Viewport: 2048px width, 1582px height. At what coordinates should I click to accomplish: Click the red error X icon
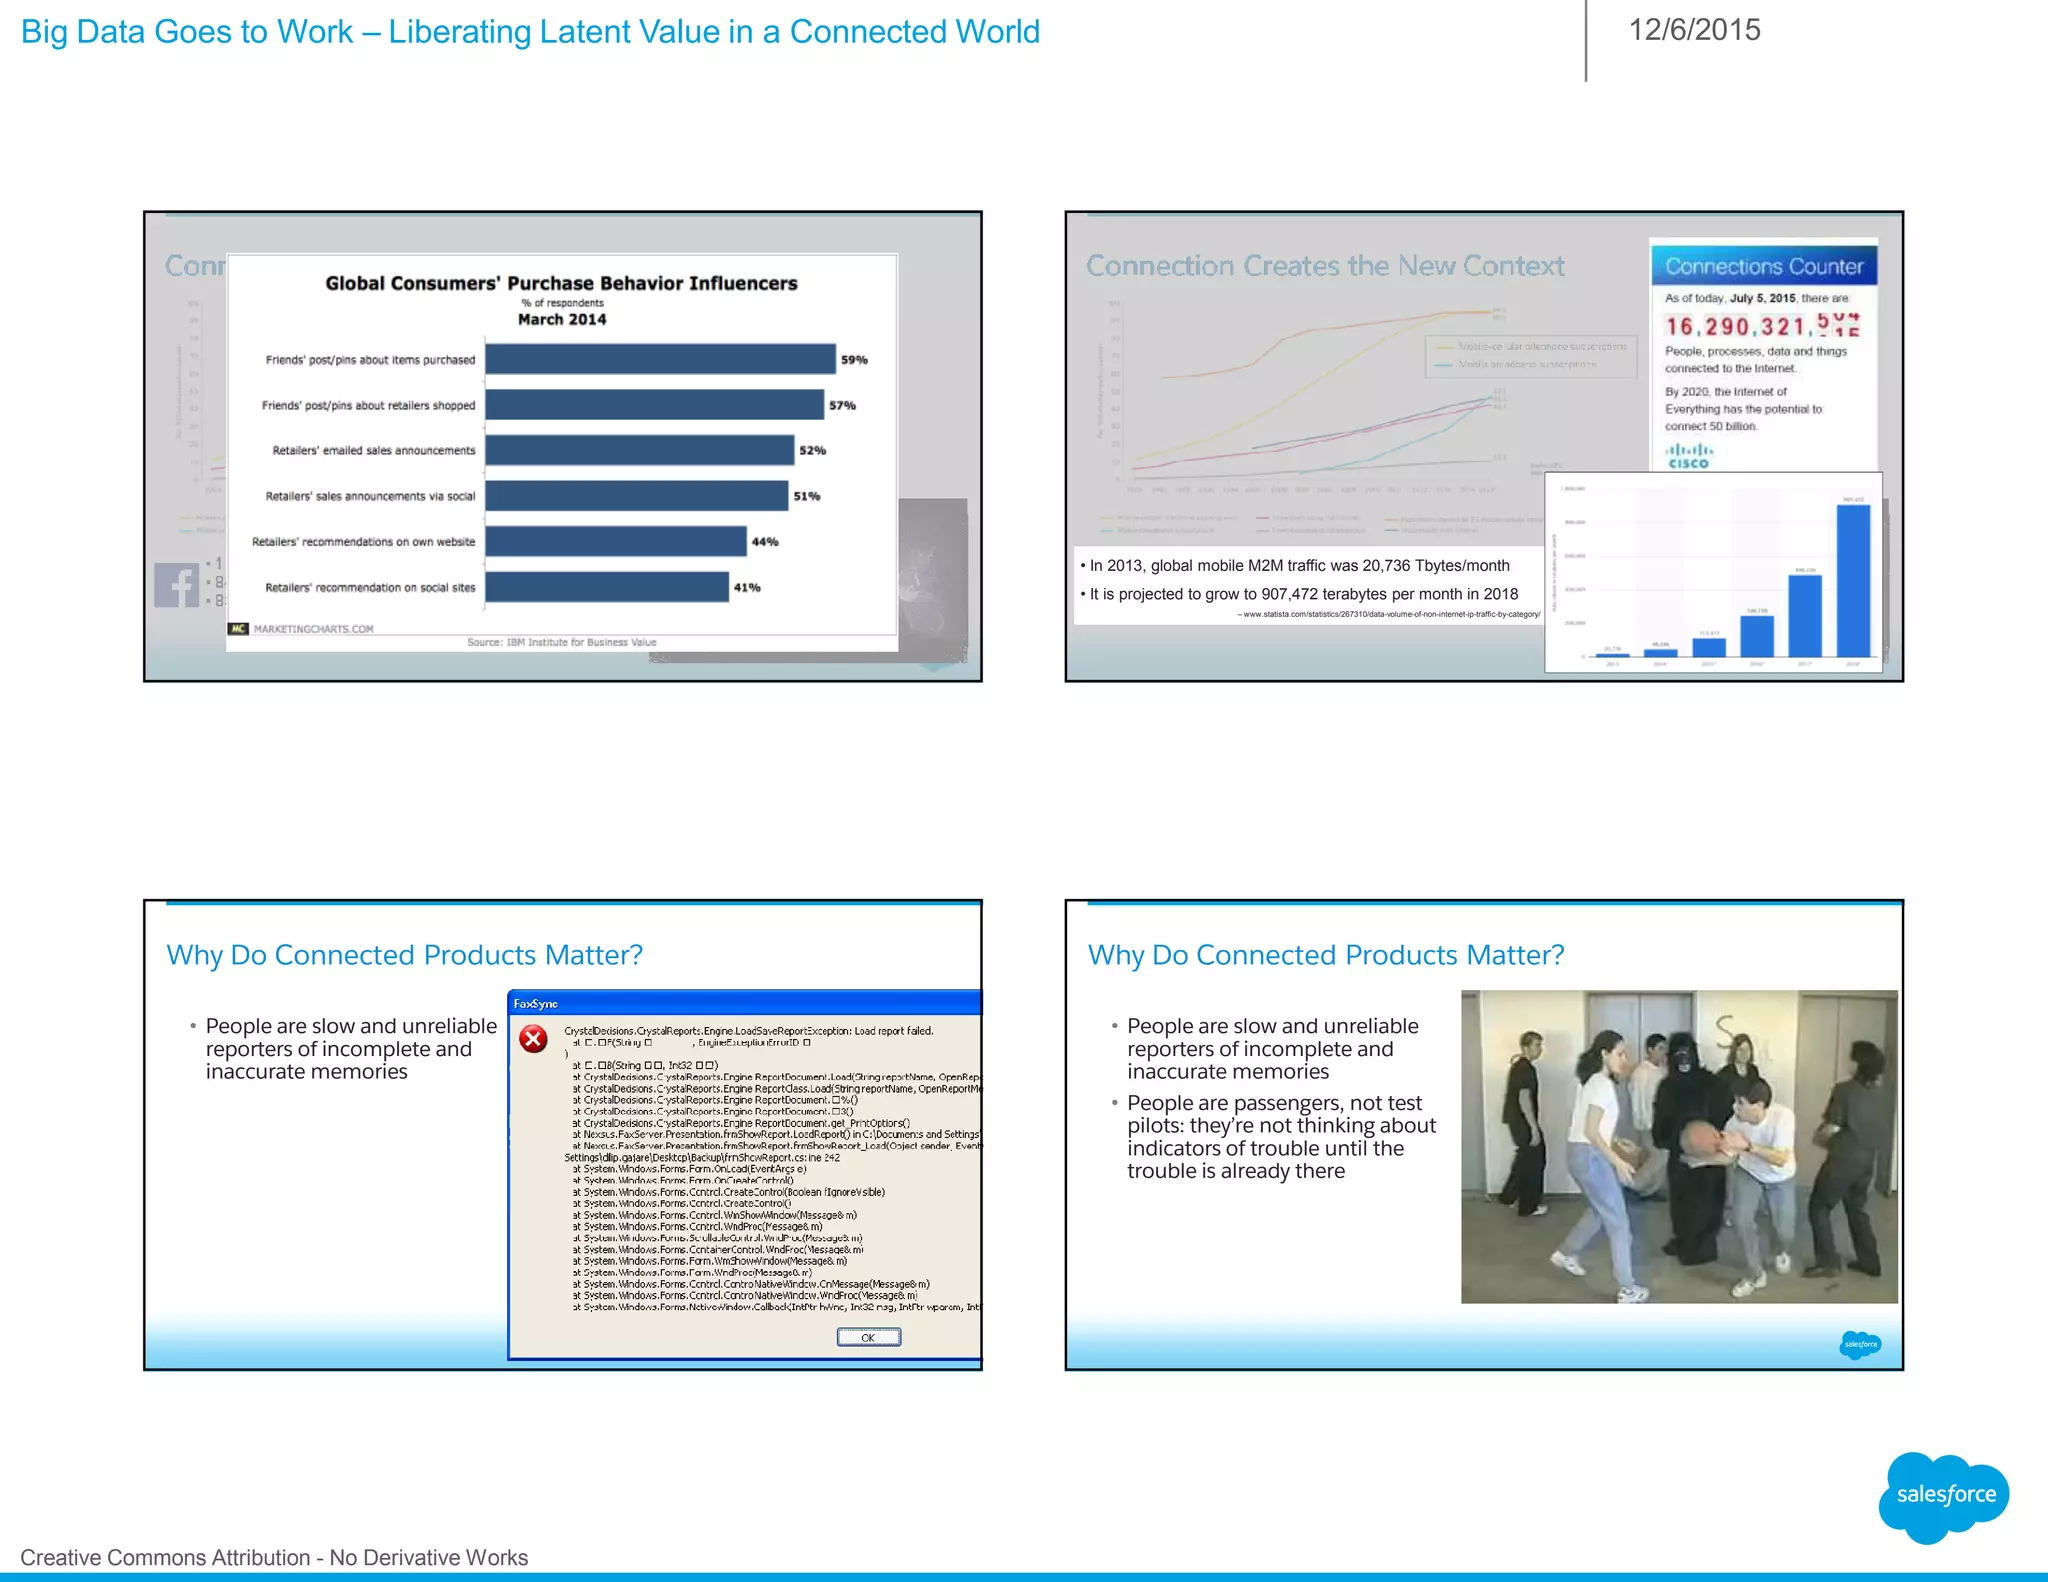tap(534, 1039)
